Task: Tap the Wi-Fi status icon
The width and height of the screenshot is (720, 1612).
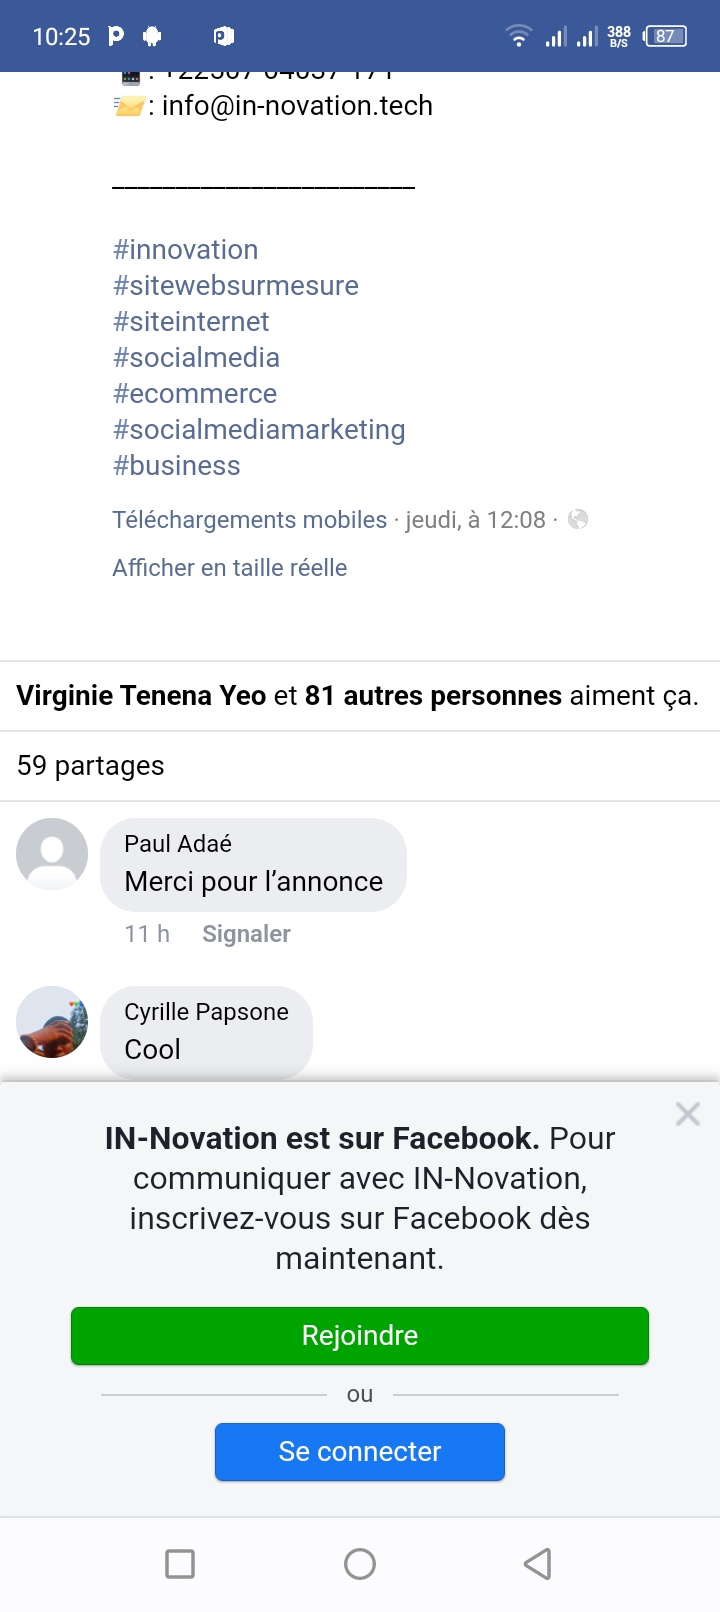Action: tap(518, 37)
